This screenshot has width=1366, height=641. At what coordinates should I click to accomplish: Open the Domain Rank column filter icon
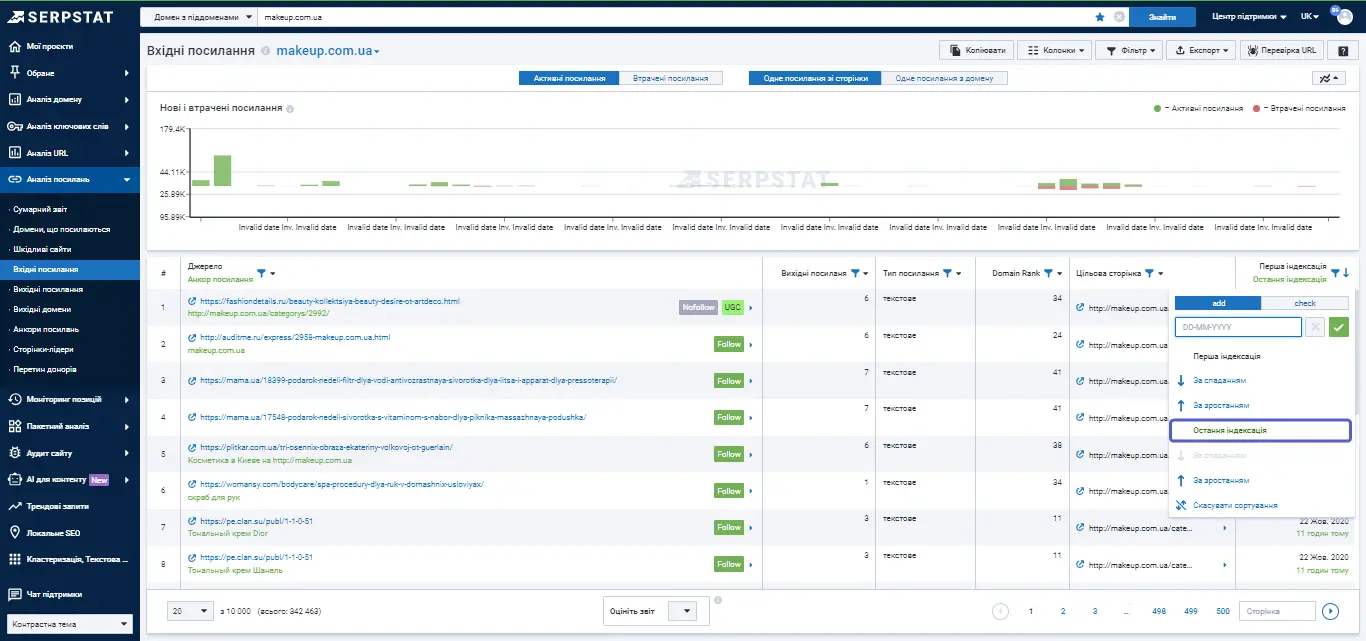(x=1048, y=273)
